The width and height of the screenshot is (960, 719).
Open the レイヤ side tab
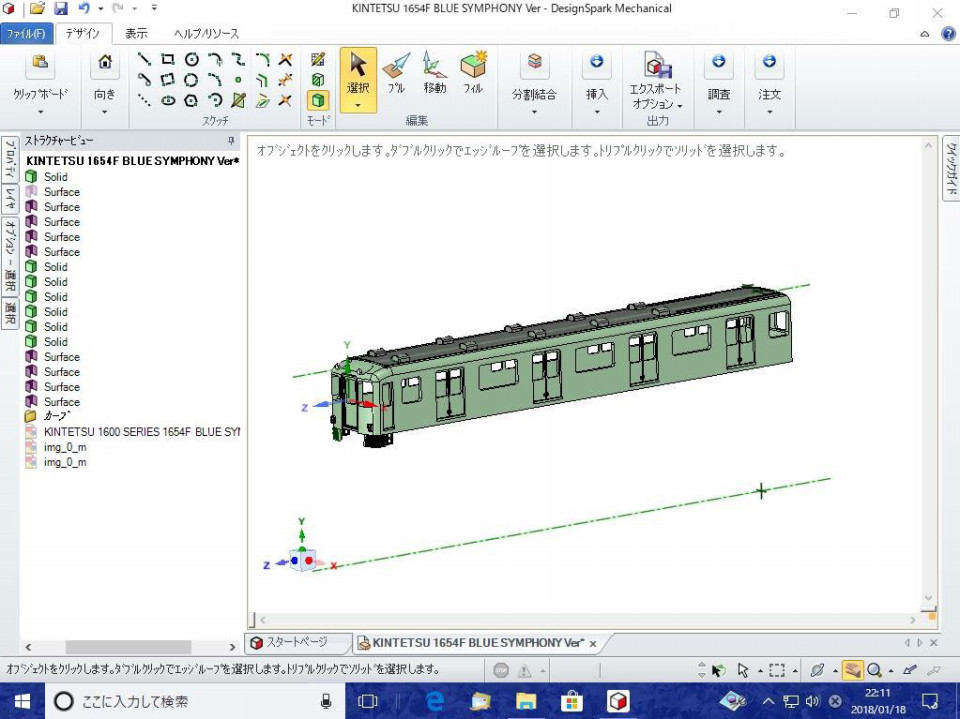(10, 197)
